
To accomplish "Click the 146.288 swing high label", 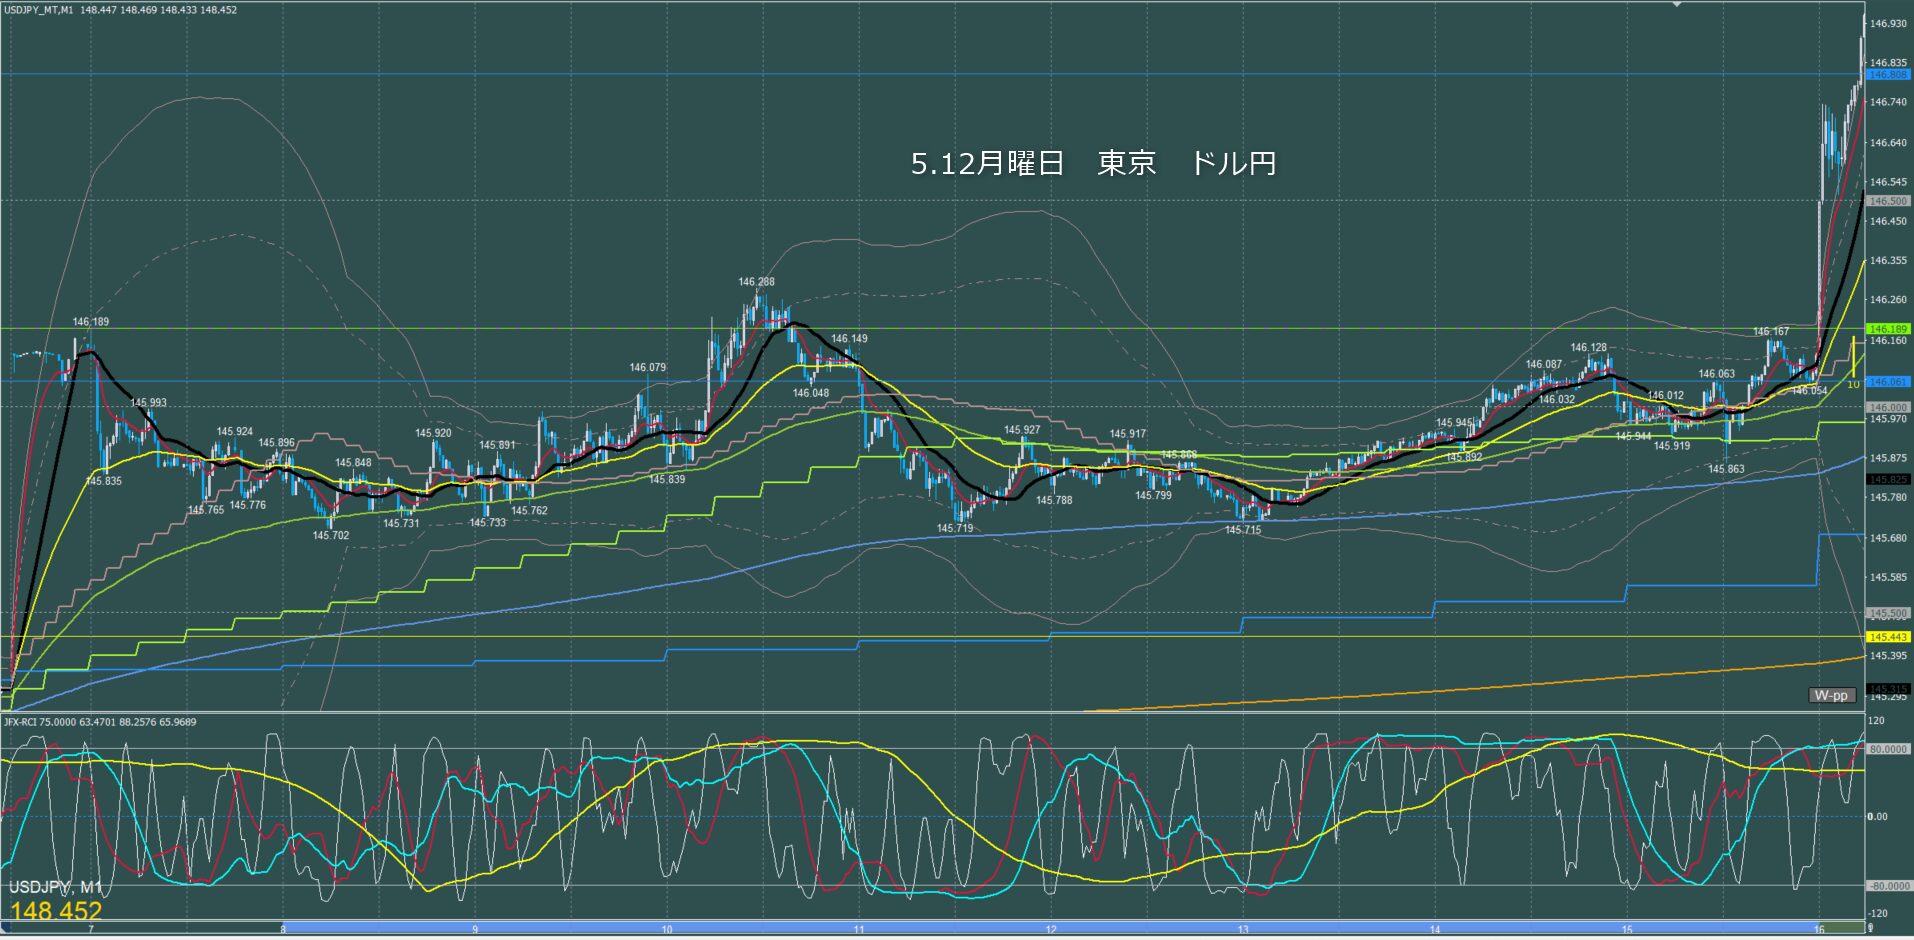I will pyautogui.click(x=756, y=282).
